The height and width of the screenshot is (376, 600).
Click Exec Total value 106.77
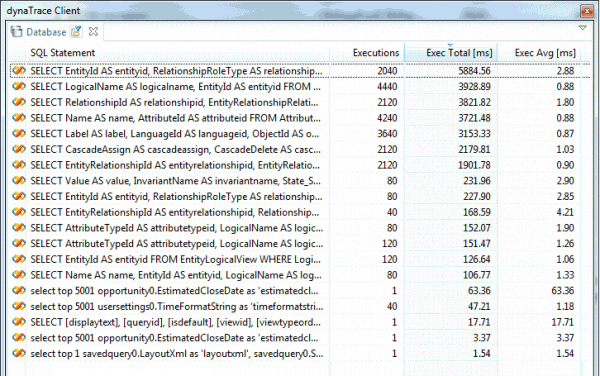click(477, 275)
